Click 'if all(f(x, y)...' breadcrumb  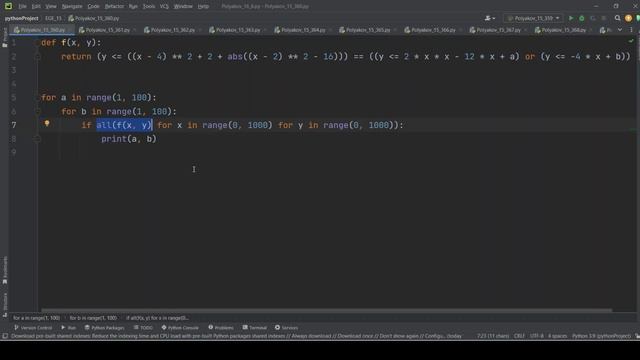157,318
